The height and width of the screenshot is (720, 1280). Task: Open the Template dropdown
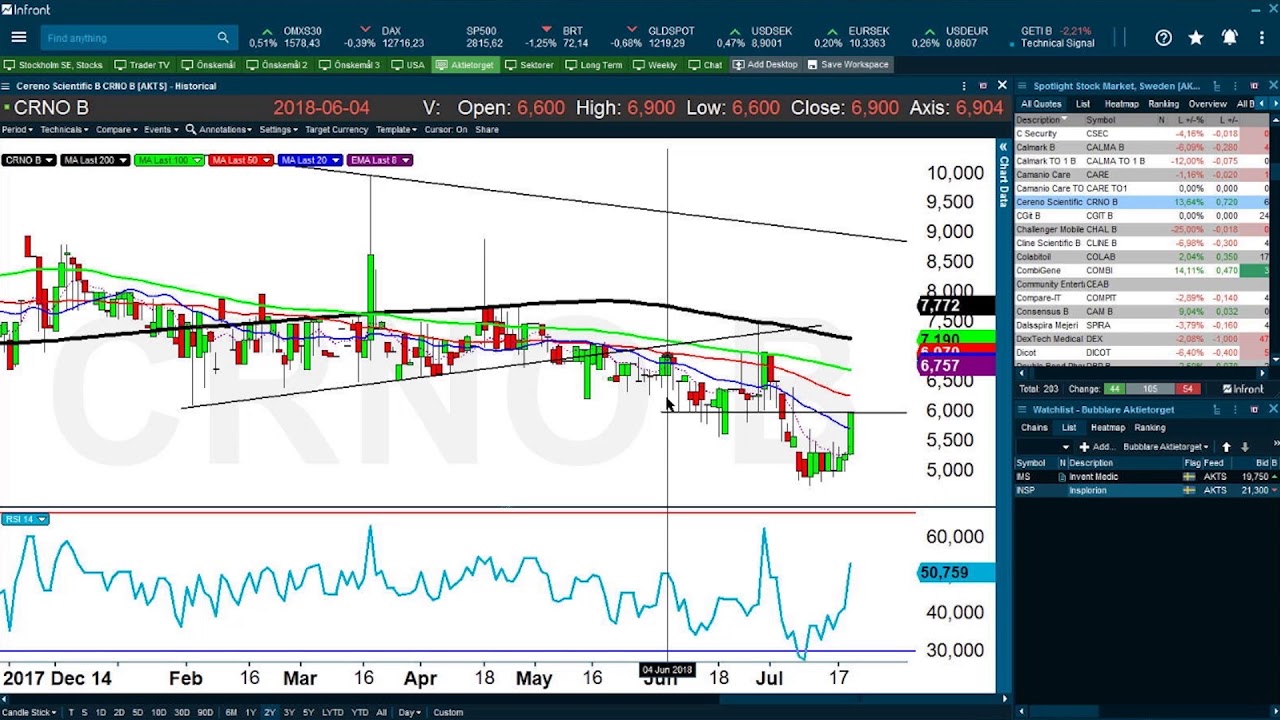[x=397, y=129]
